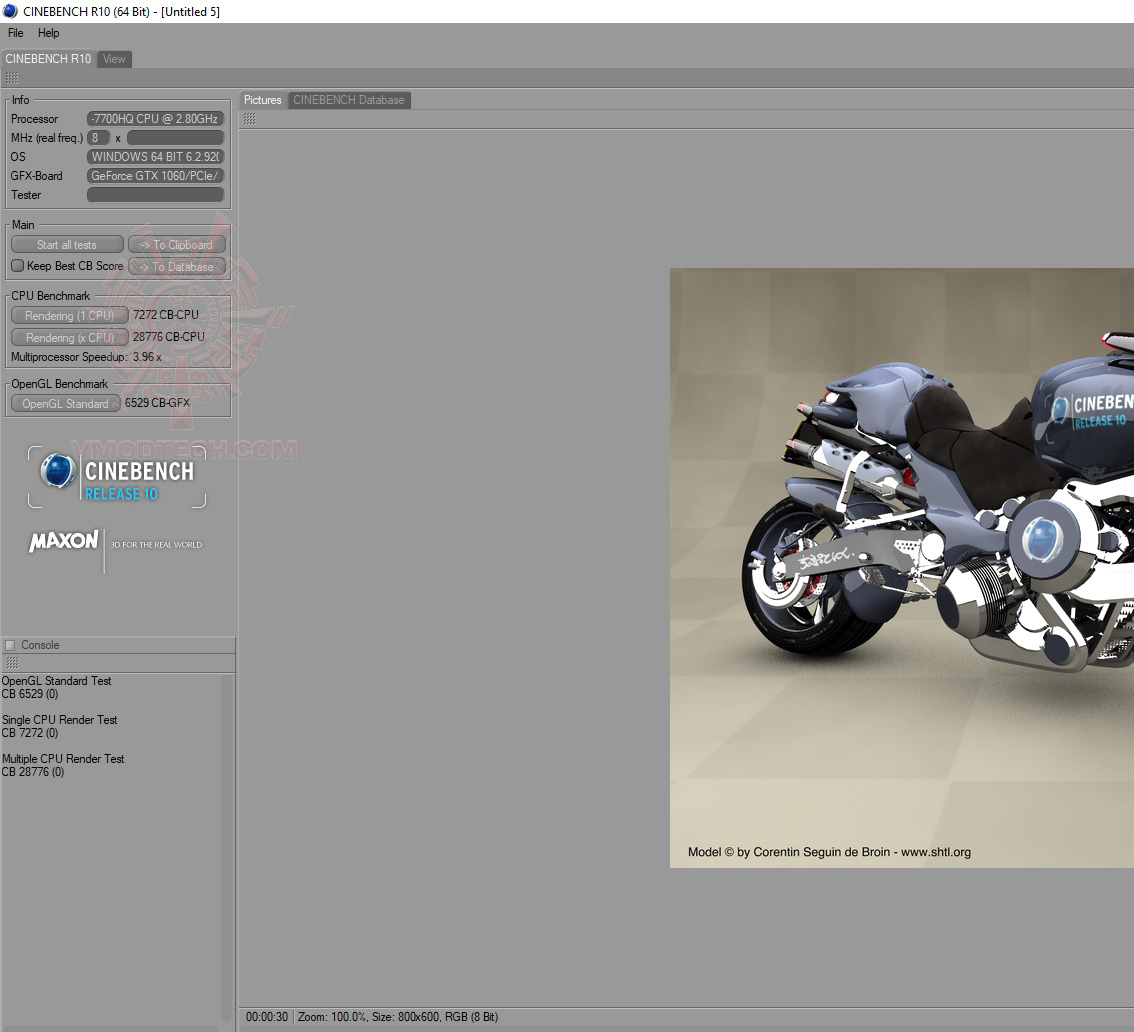Open the Help menu
This screenshot has height=1032, width=1134.
point(49,33)
